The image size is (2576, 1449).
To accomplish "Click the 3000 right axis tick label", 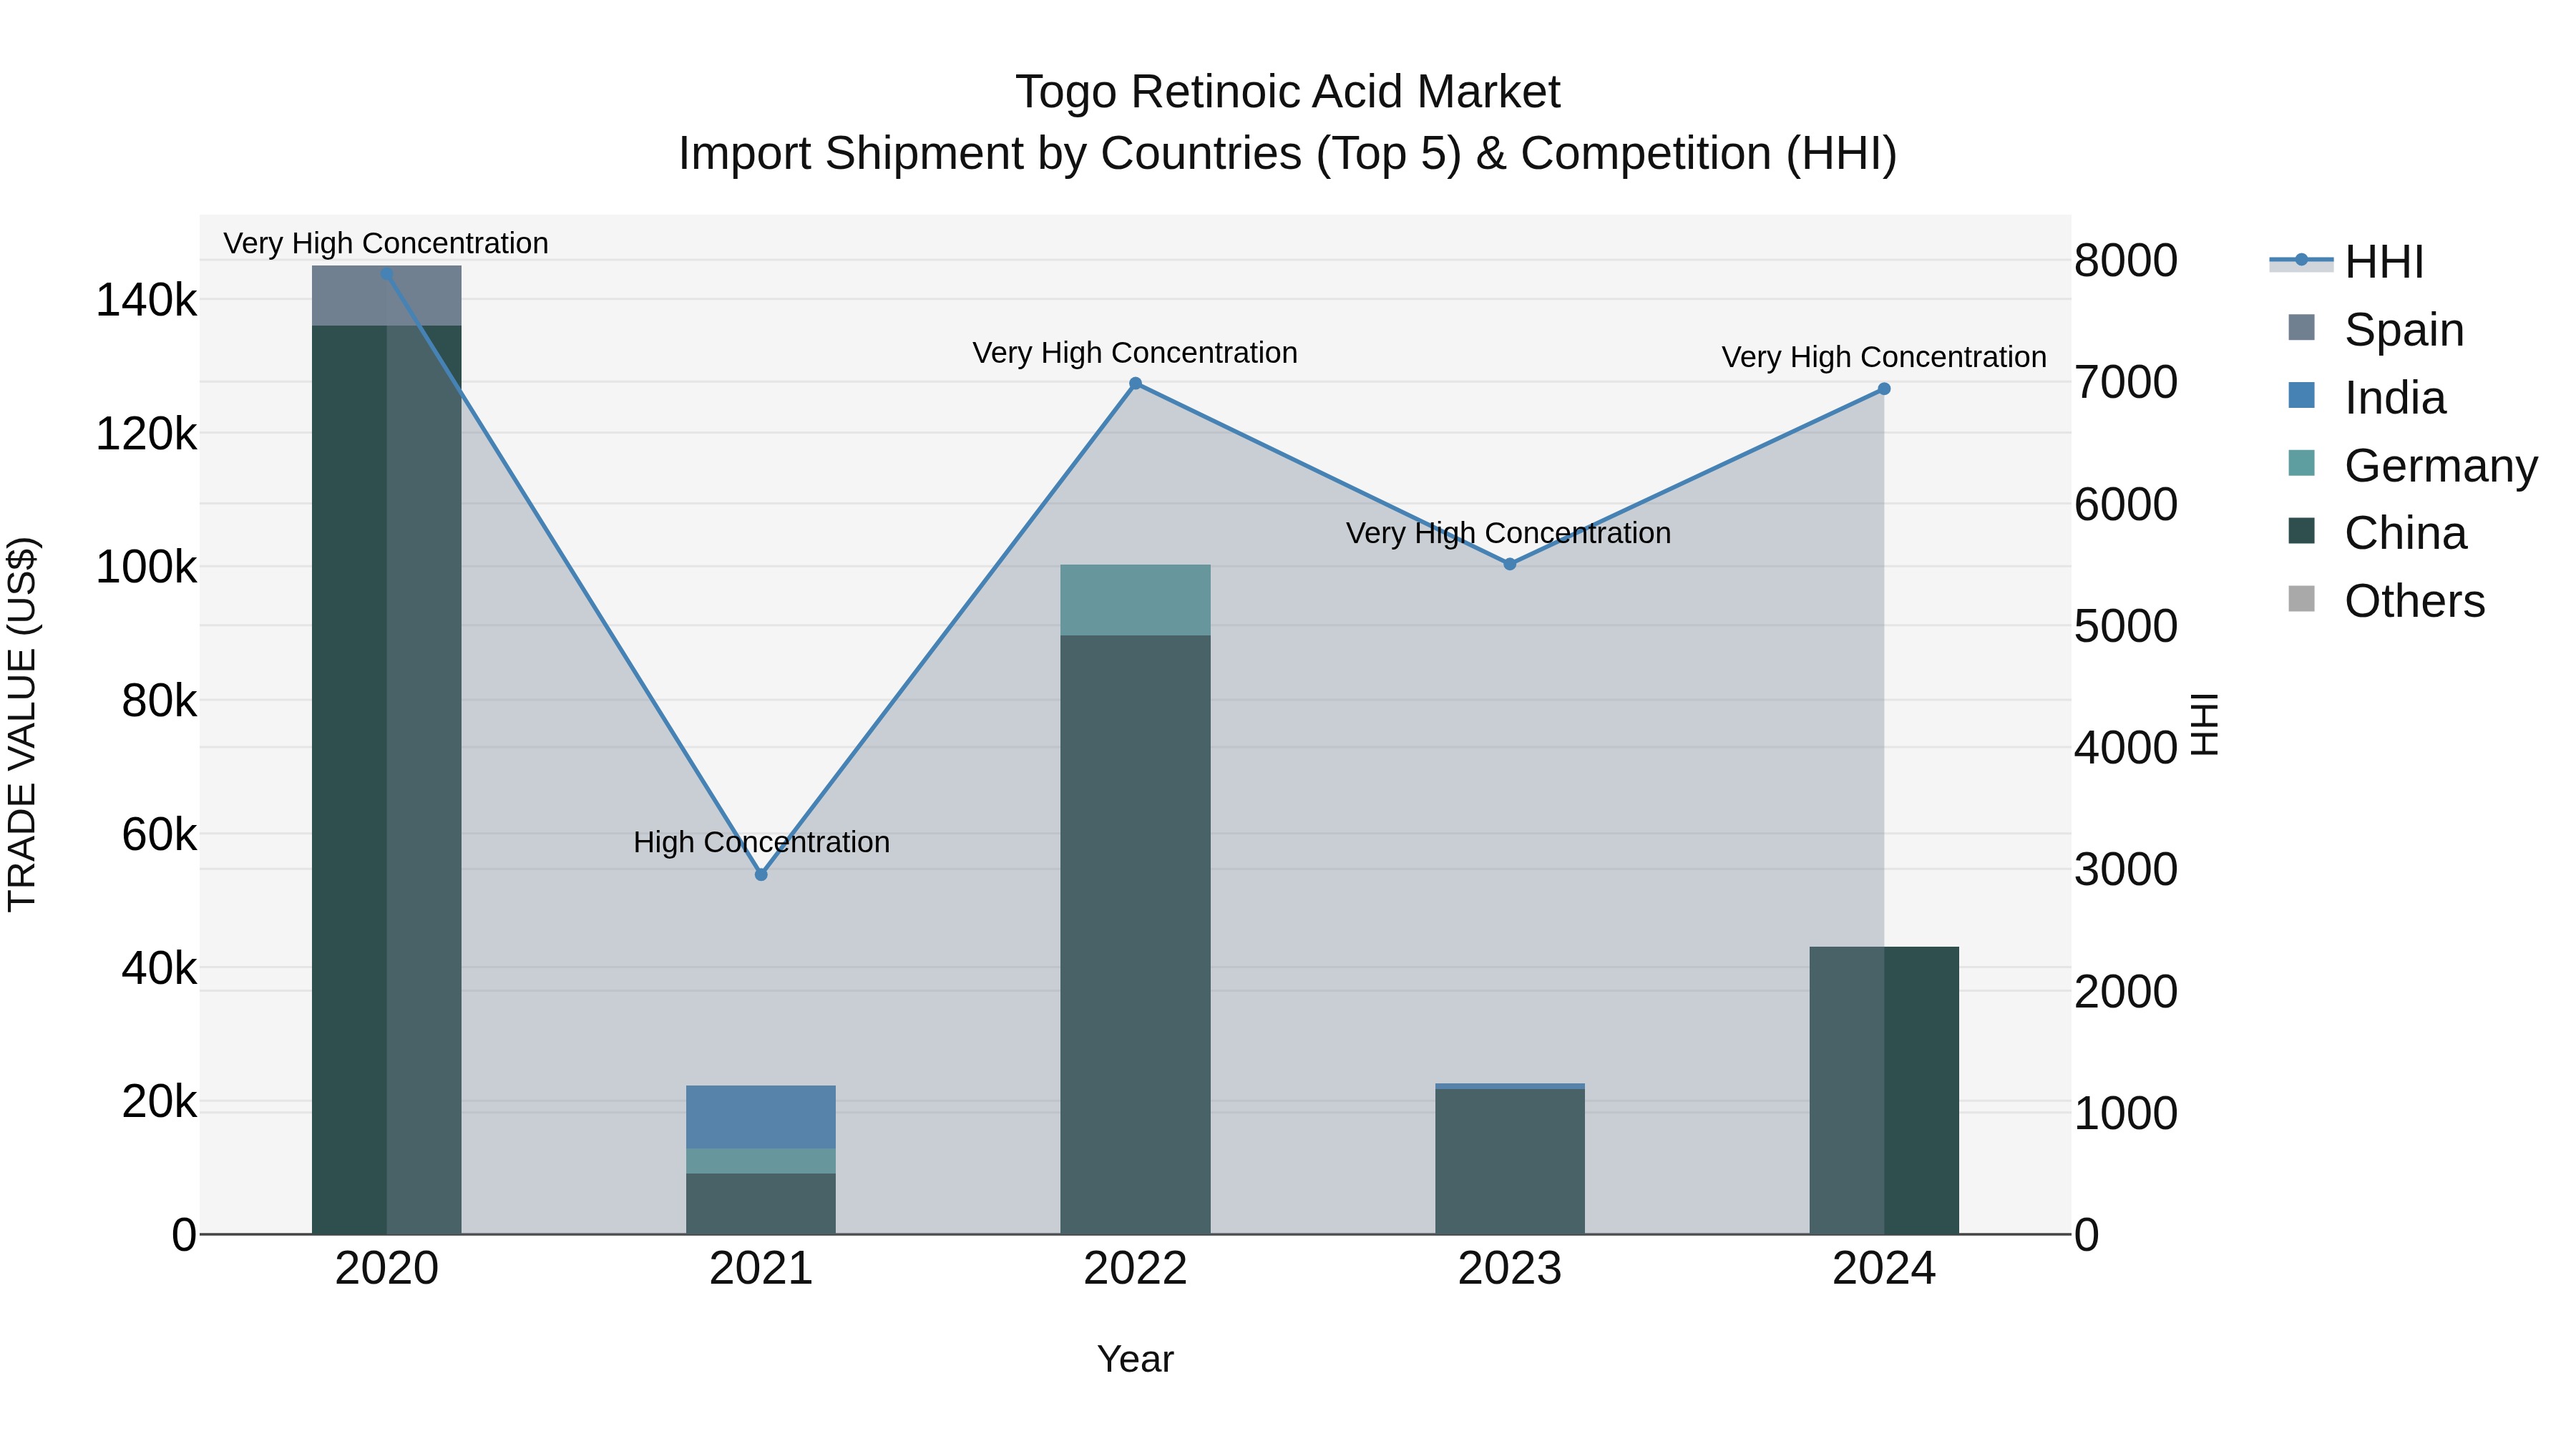I will coord(2126,870).
